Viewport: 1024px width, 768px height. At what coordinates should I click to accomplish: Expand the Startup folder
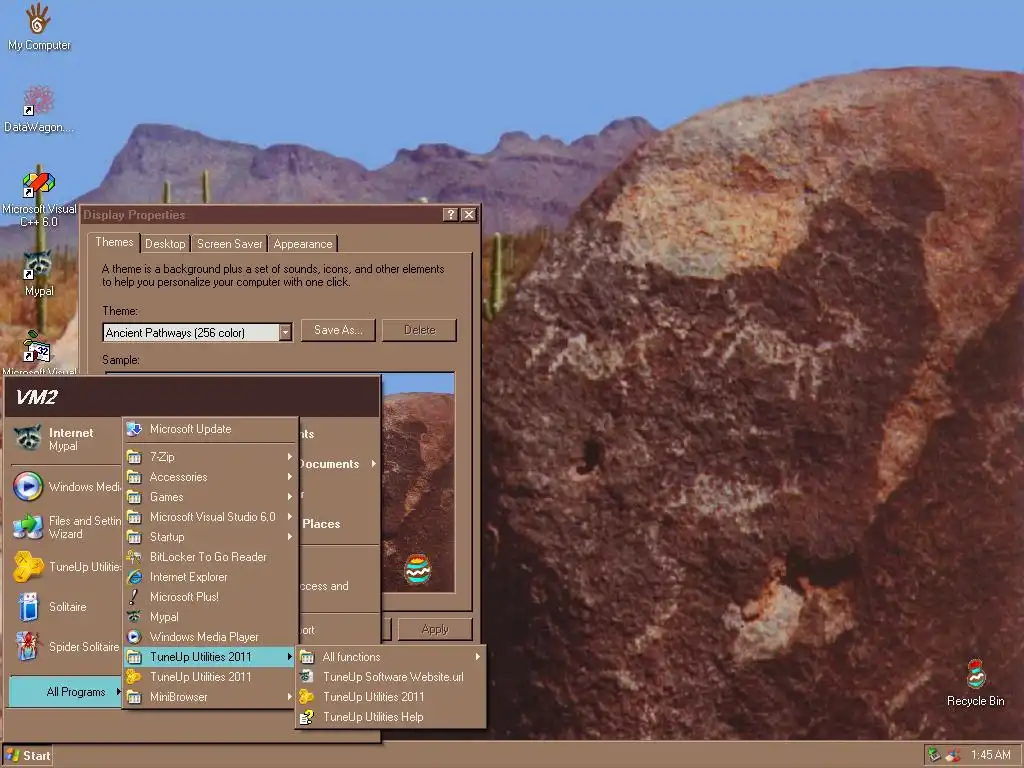[210, 537]
